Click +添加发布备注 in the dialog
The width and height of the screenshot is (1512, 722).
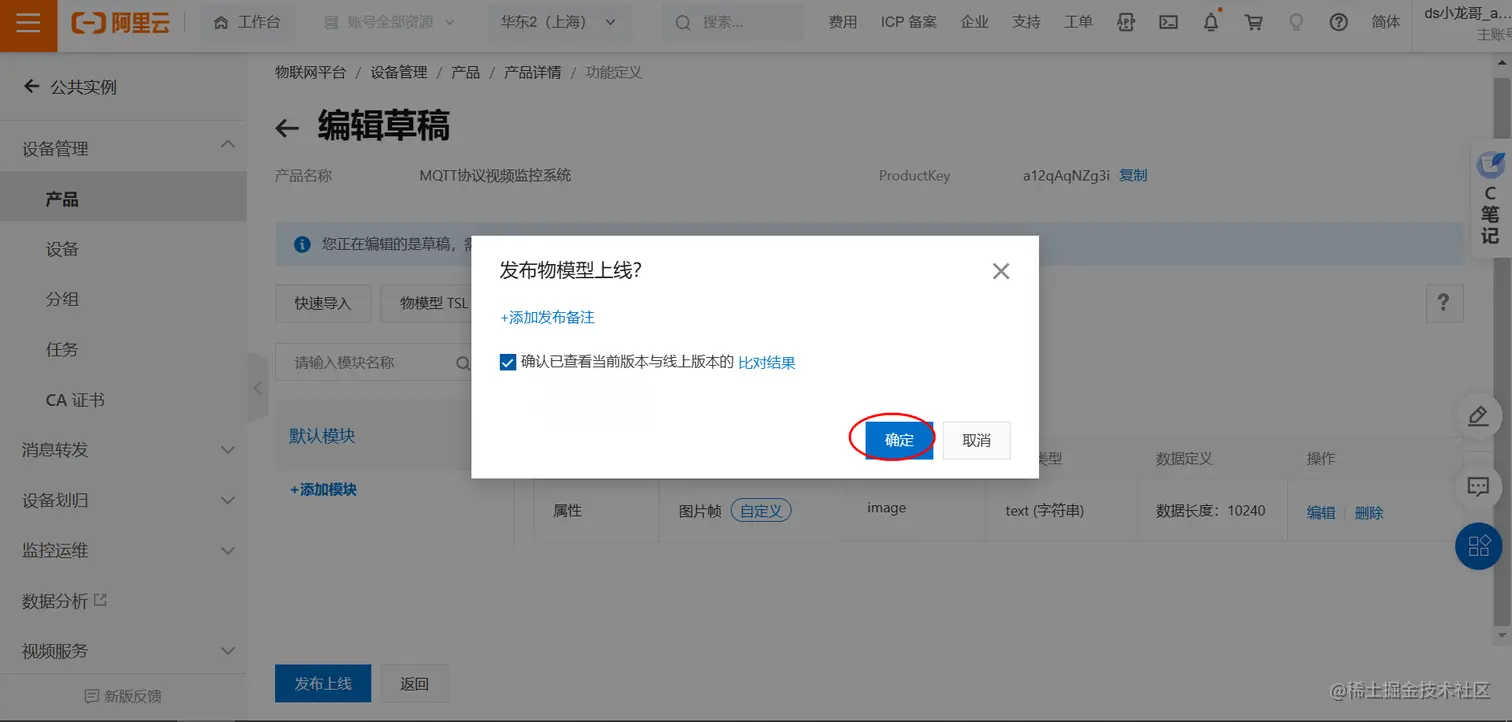coord(547,317)
